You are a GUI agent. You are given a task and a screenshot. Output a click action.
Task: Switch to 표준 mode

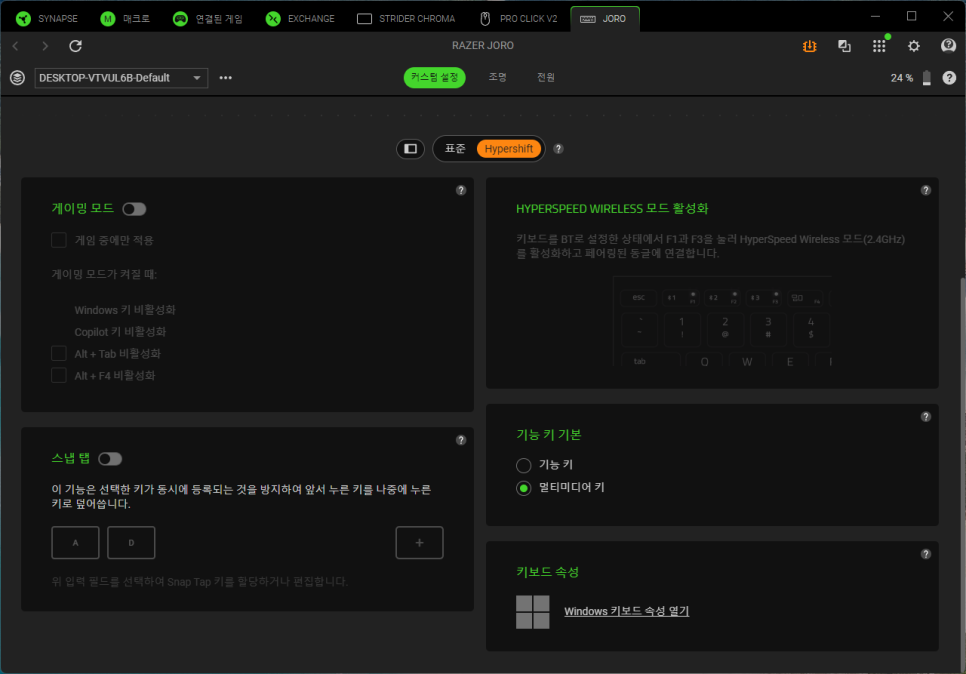tap(455, 149)
